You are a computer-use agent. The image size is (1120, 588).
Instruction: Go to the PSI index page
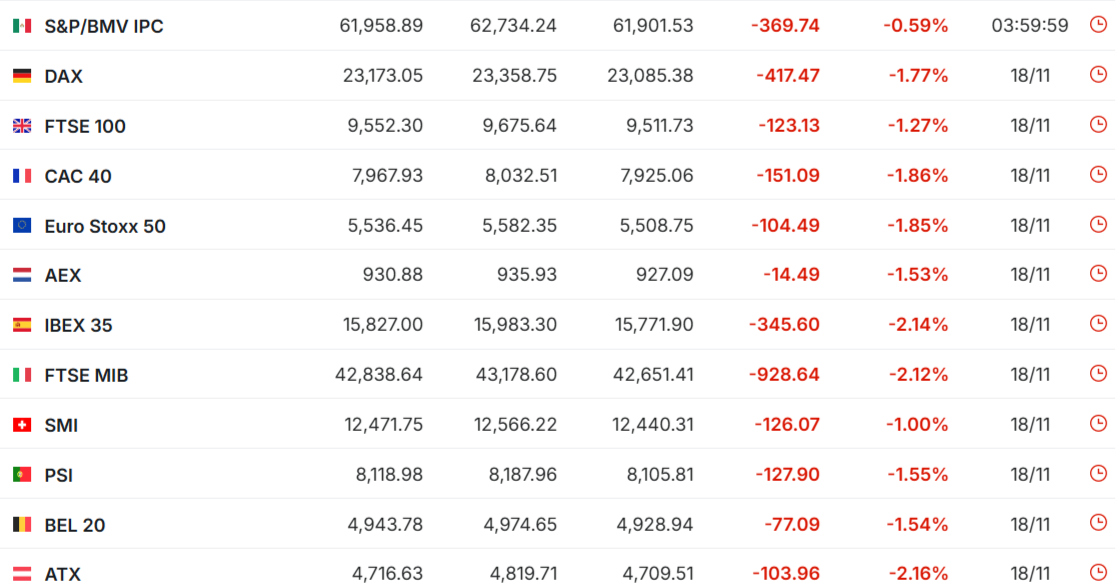[59, 475]
